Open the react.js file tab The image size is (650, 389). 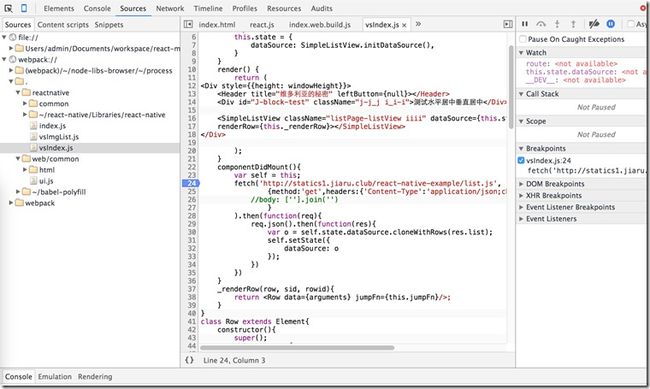[262, 24]
